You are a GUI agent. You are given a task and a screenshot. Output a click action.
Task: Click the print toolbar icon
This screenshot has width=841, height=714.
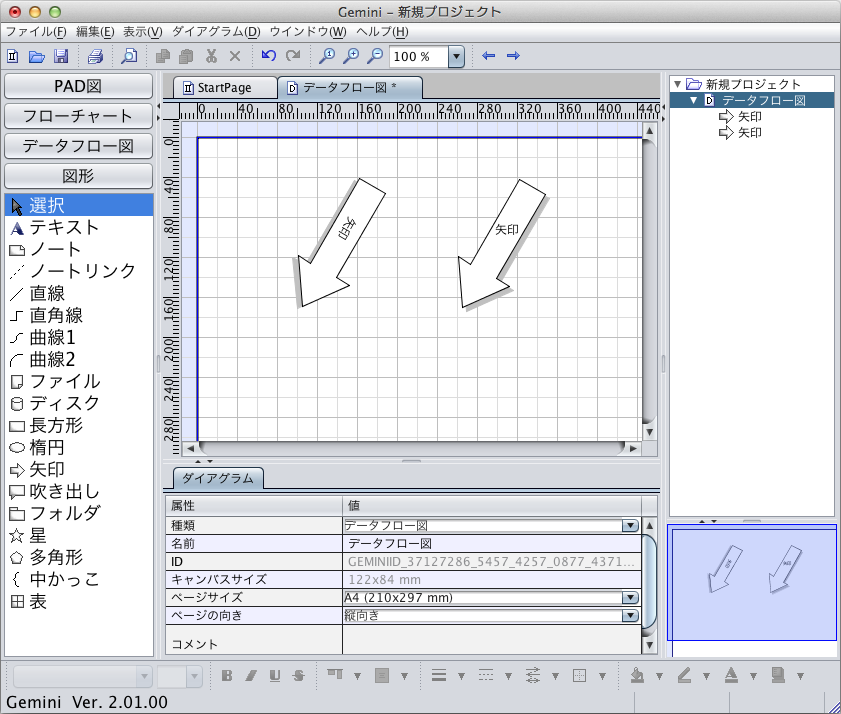[x=95, y=56]
